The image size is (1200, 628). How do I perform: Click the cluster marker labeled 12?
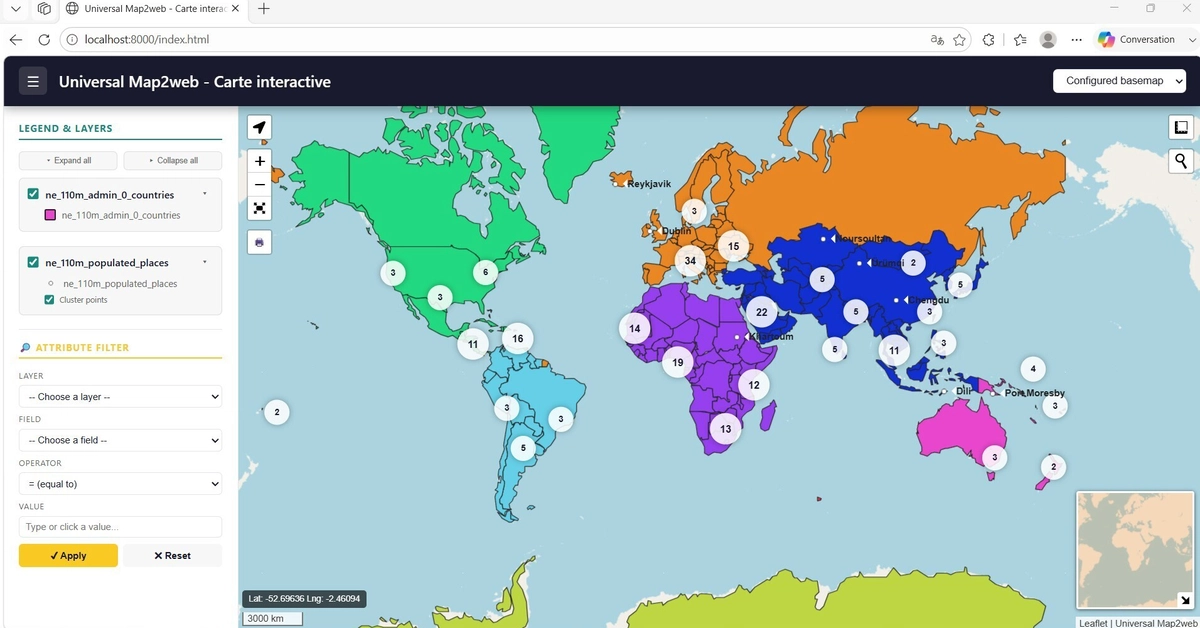(x=754, y=385)
